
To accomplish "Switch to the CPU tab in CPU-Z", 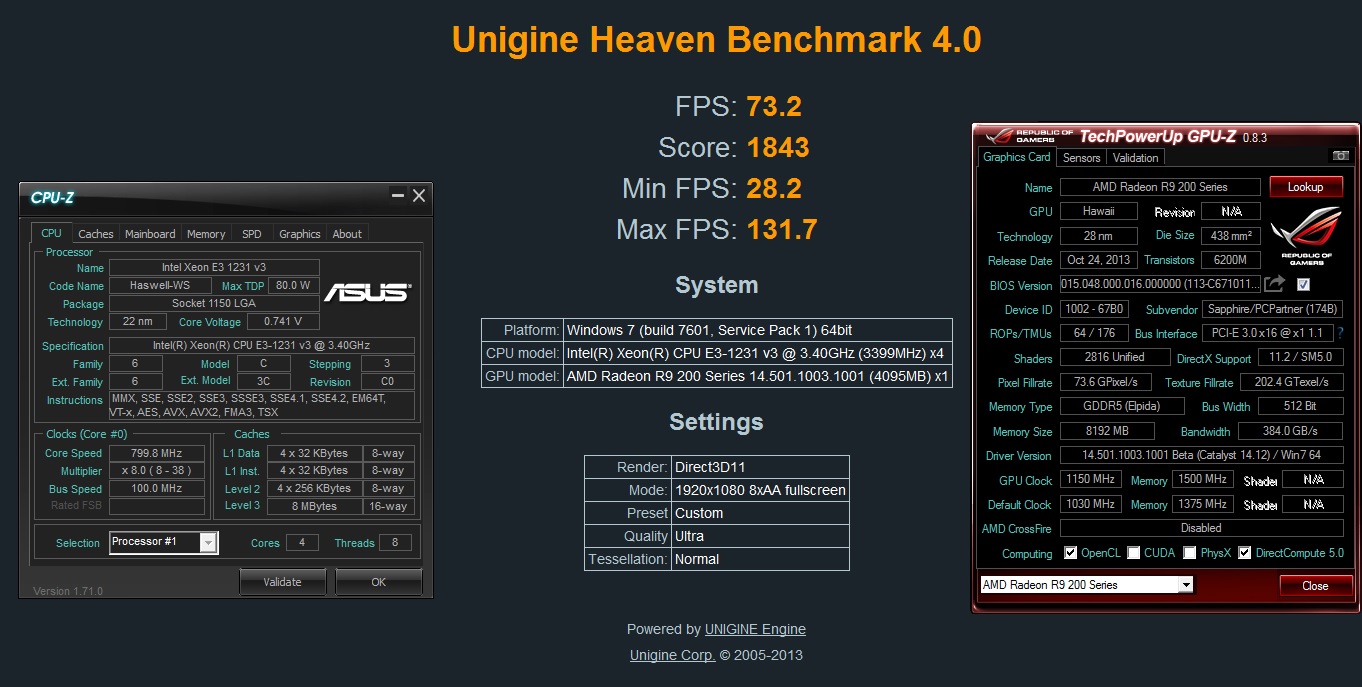I will [x=51, y=233].
